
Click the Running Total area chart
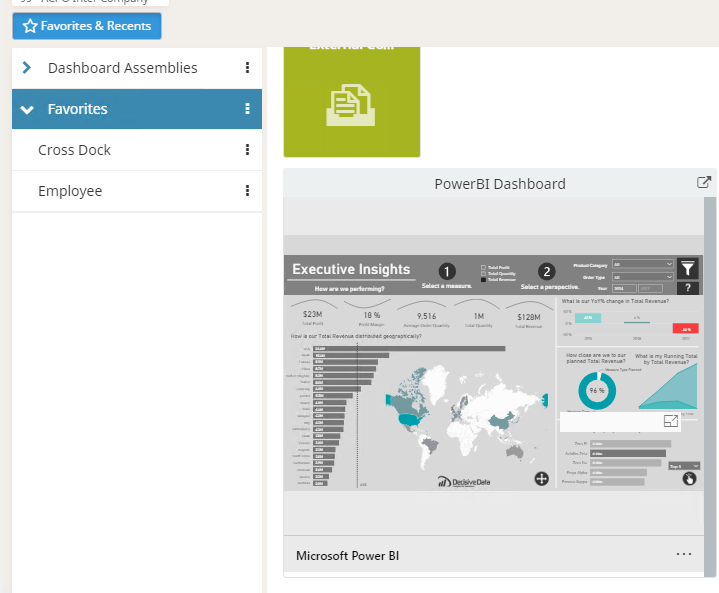coord(668,387)
